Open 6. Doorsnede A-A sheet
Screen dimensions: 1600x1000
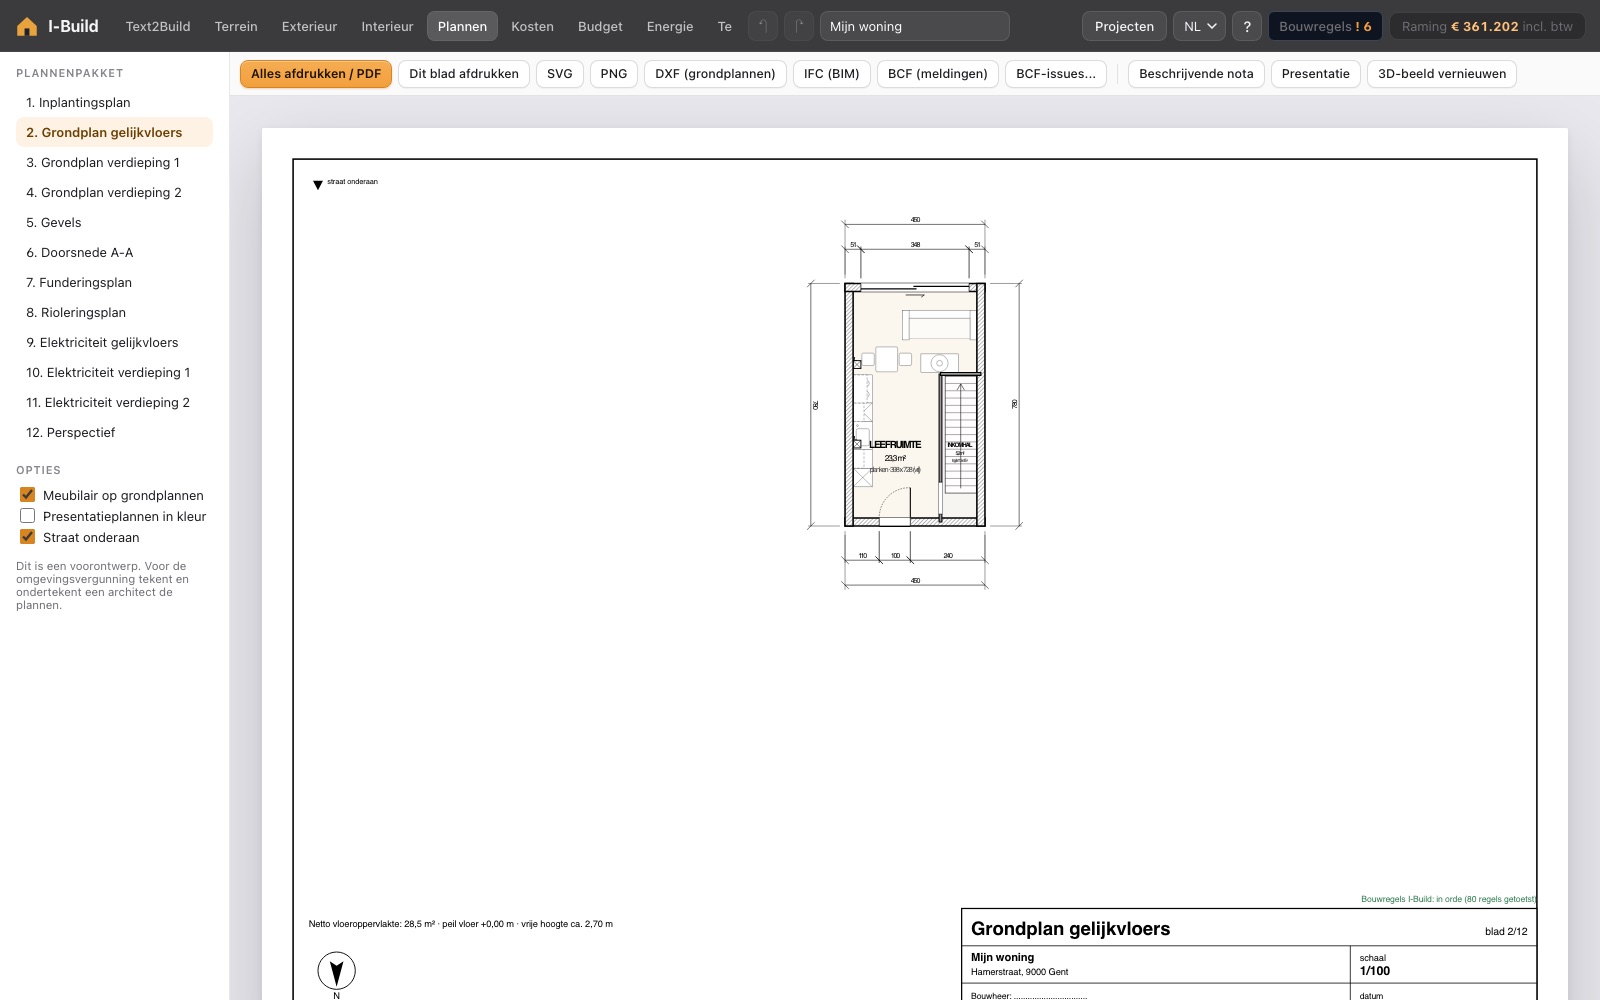coord(114,252)
